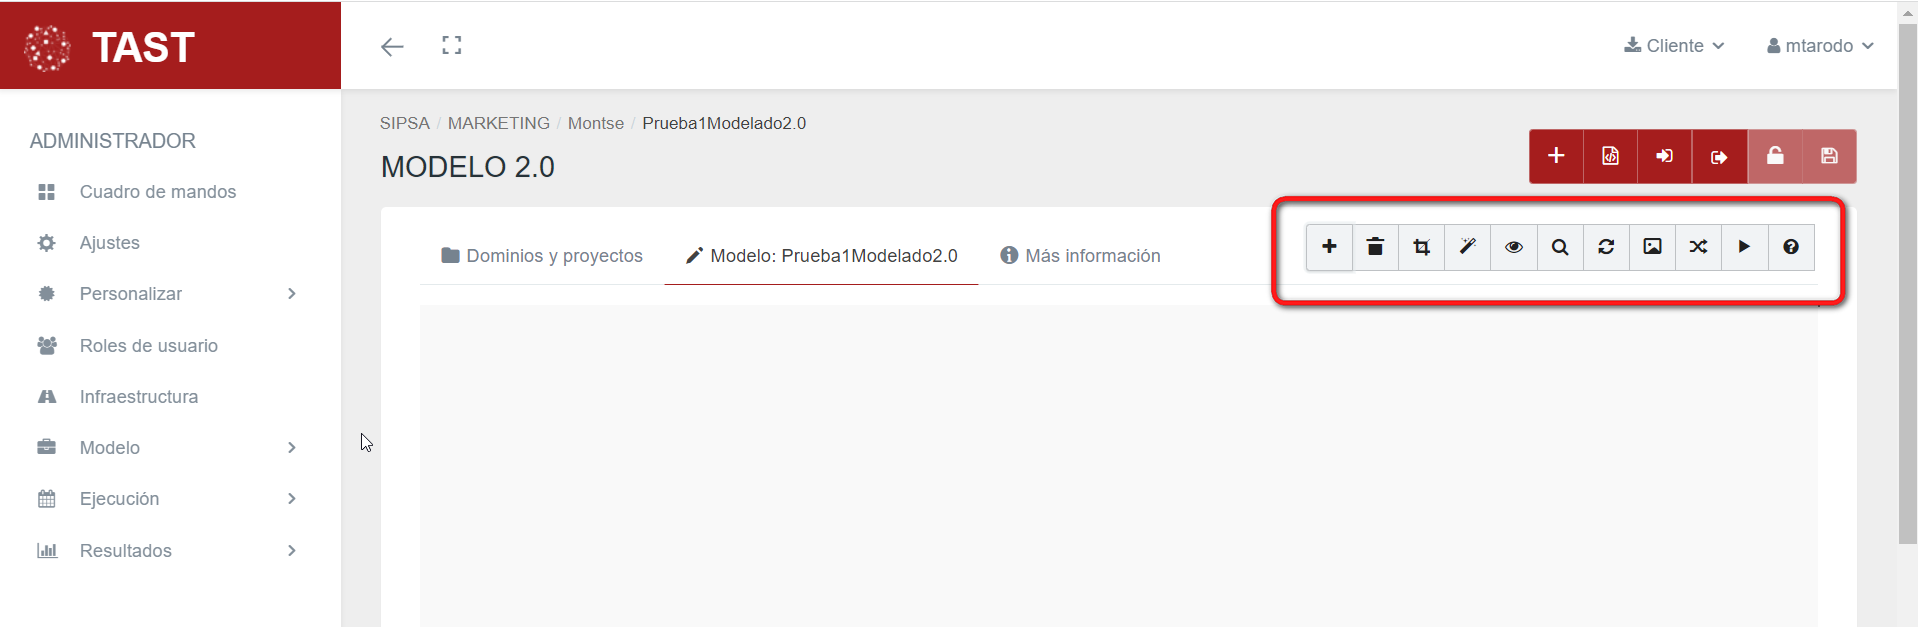Click the refresh arrows icon in toolbar

1606,247
